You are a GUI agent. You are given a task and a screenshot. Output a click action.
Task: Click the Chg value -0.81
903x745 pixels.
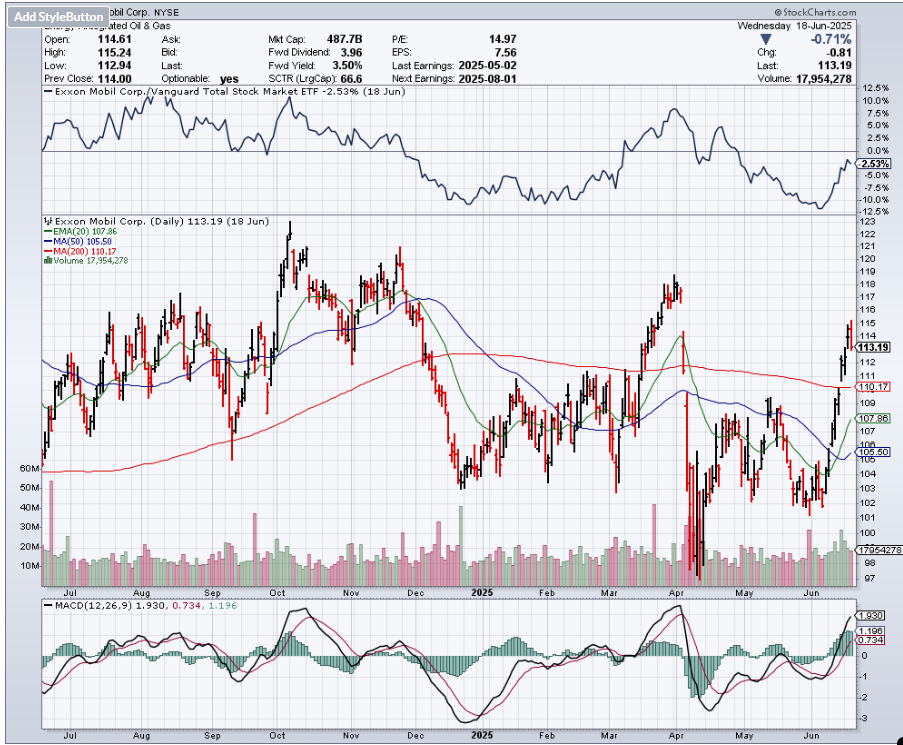[839, 53]
